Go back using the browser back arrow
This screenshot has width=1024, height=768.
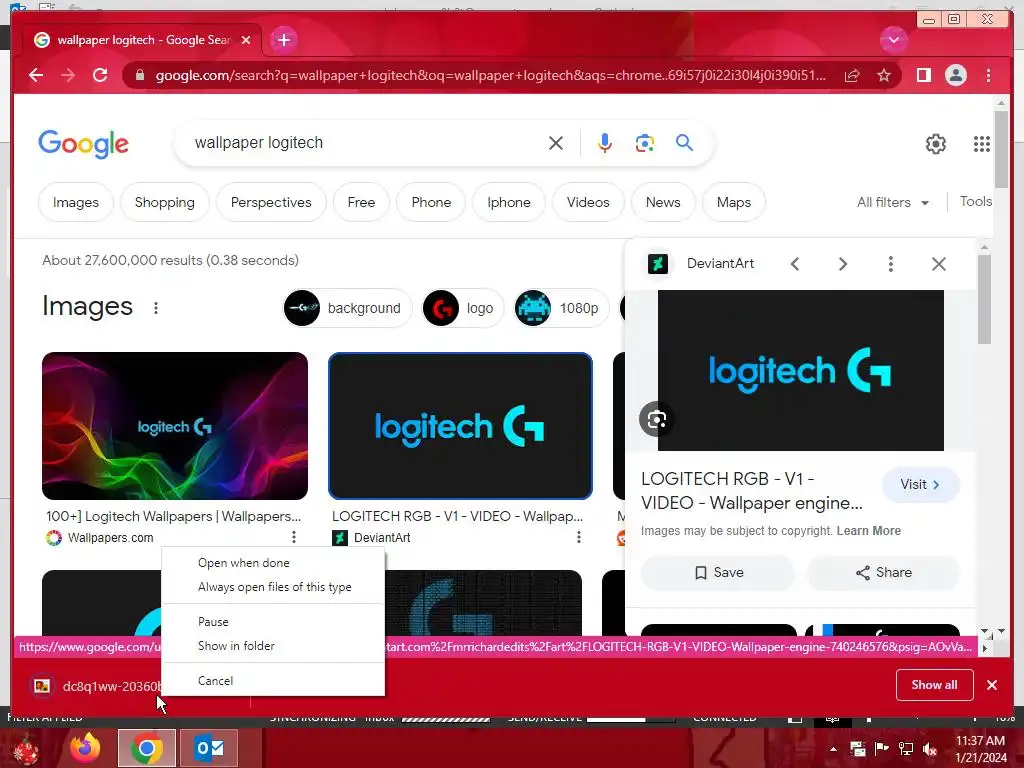point(36,75)
